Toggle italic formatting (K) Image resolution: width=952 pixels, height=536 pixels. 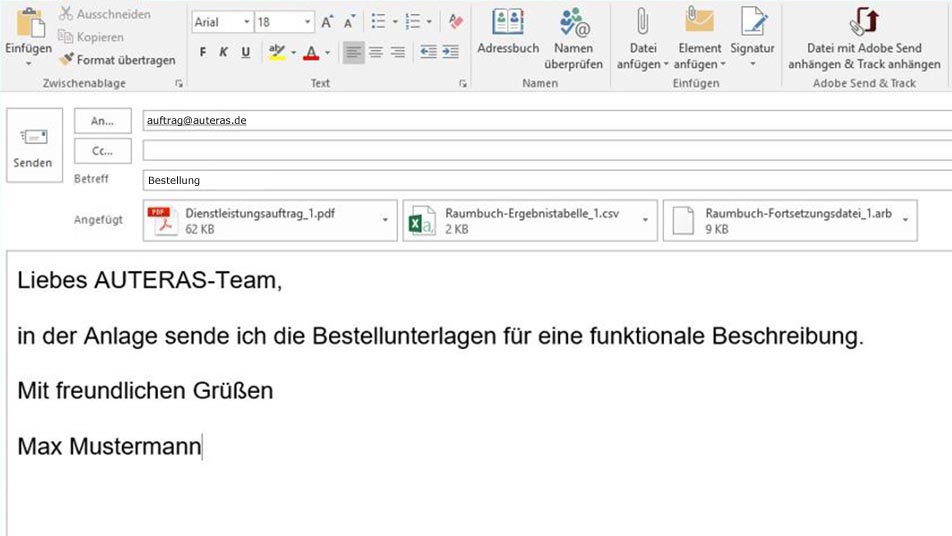[224, 52]
